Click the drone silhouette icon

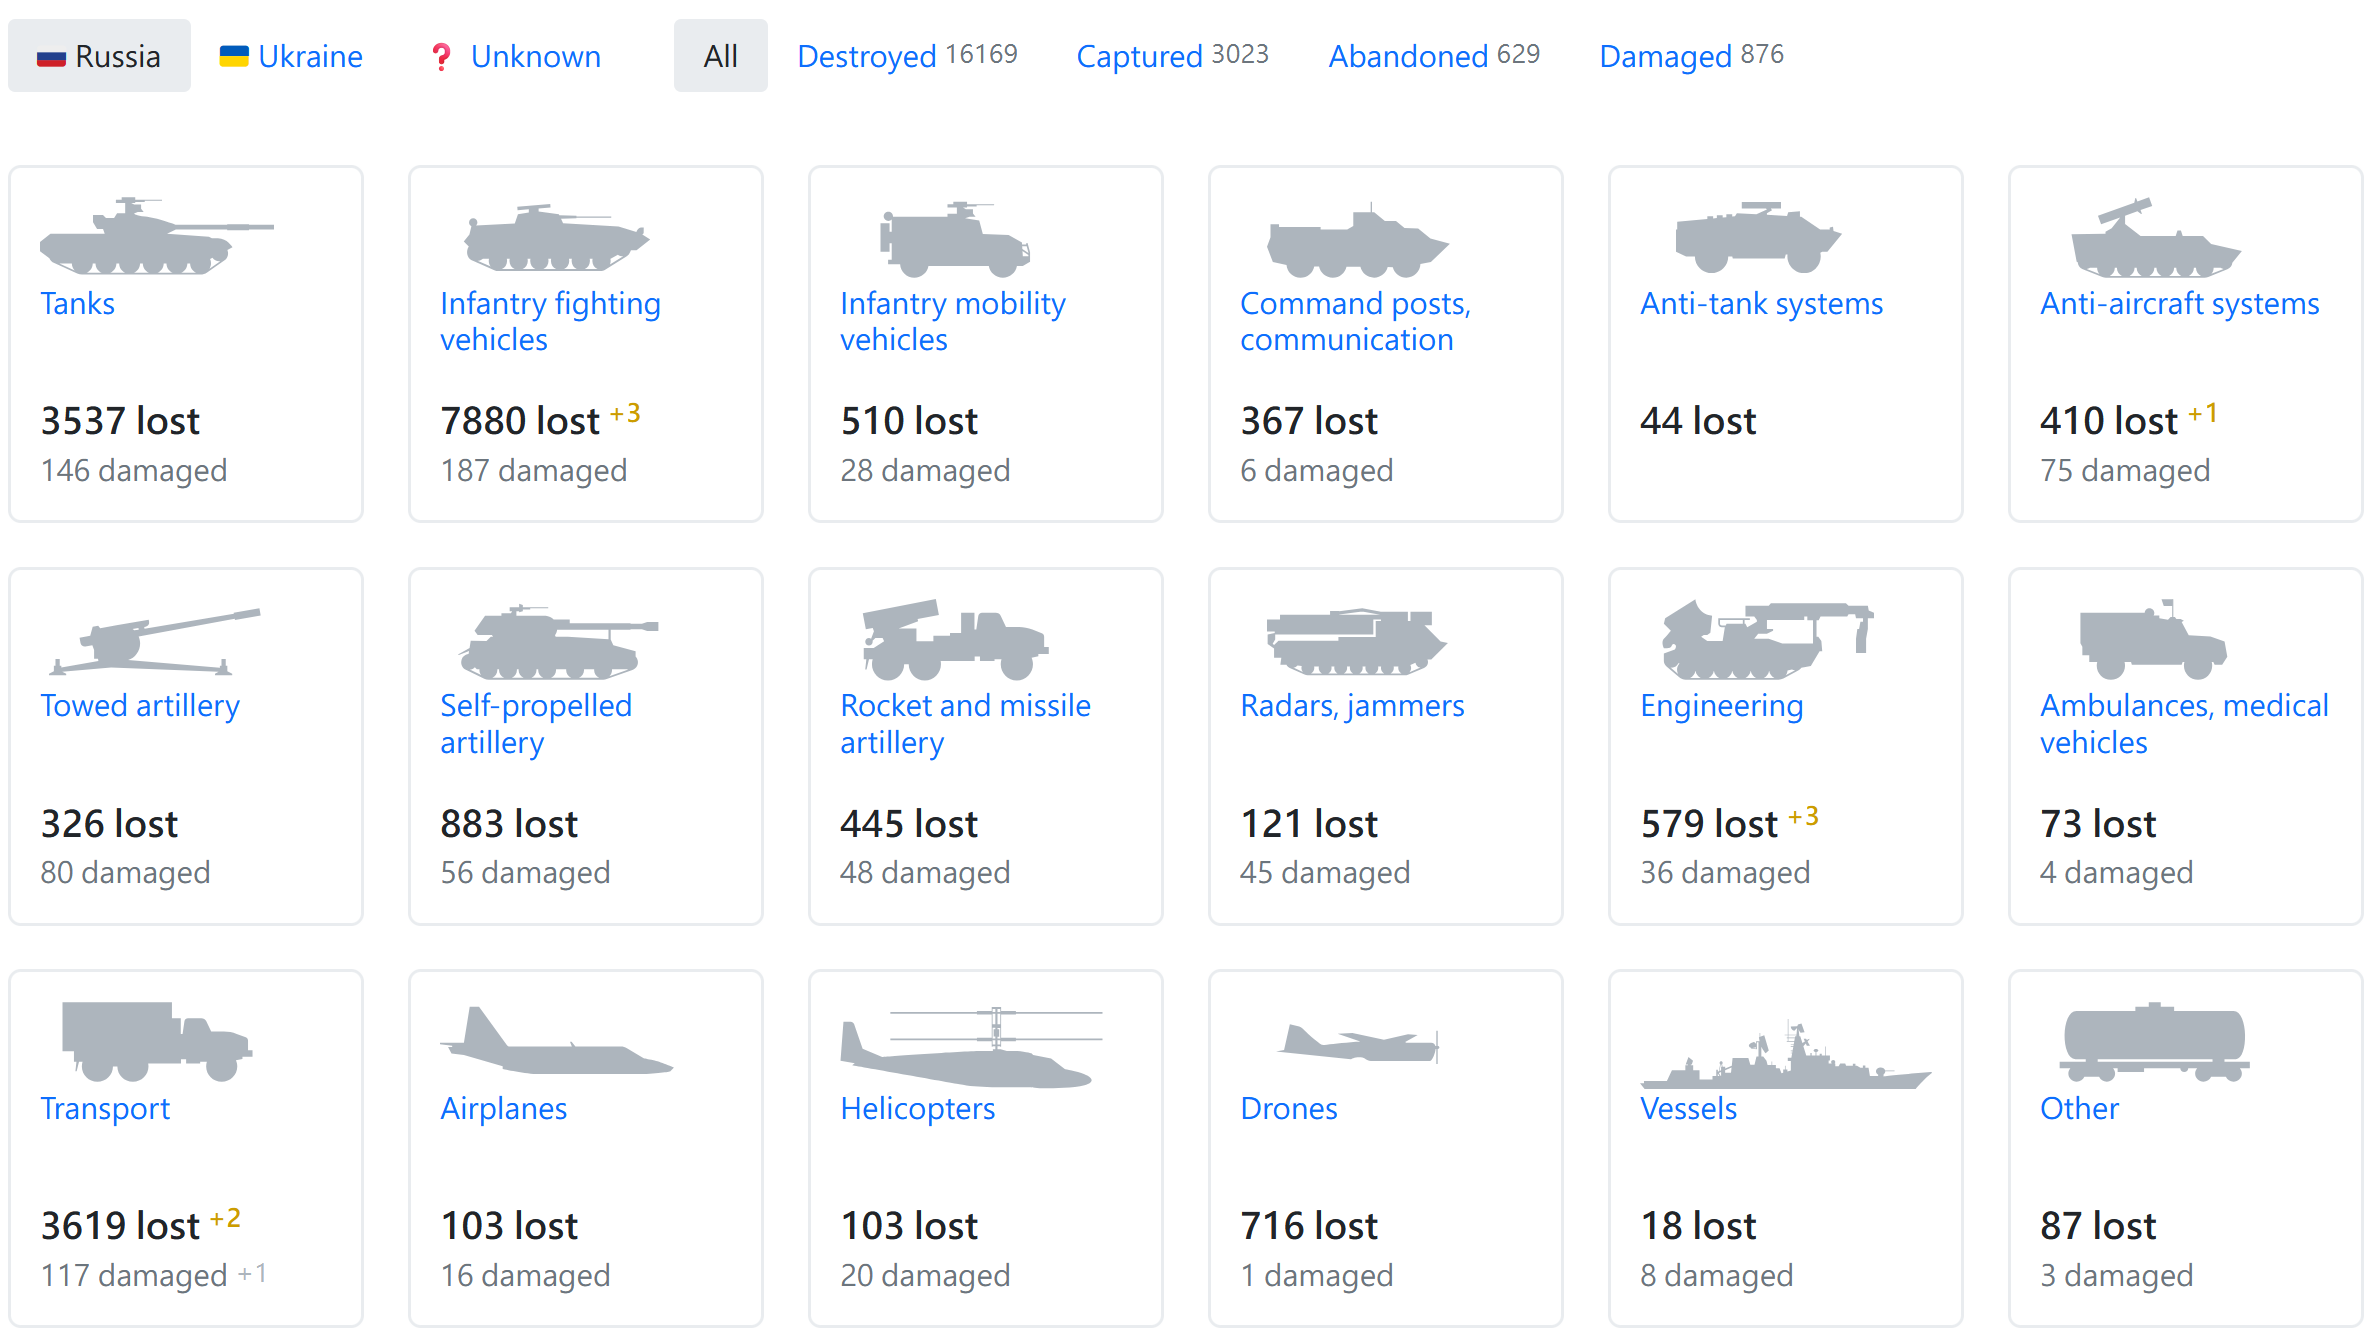[1359, 1041]
